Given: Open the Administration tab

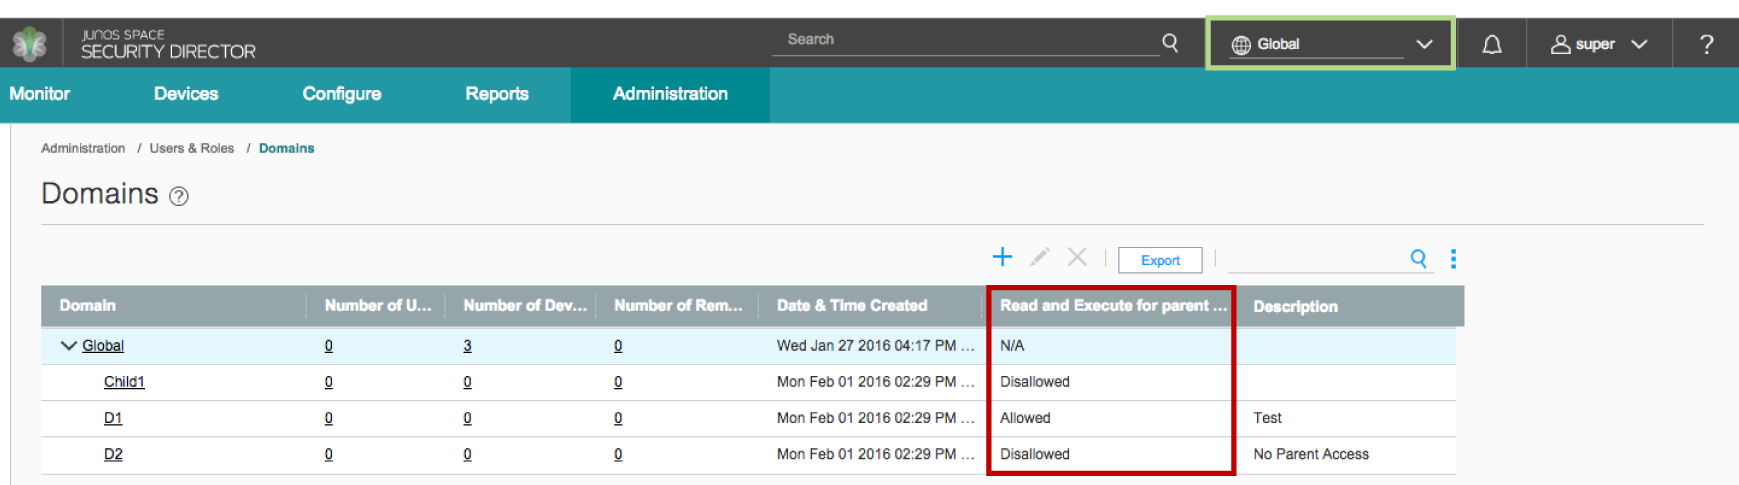Looking at the screenshot, I should click(x=670, y=94).
